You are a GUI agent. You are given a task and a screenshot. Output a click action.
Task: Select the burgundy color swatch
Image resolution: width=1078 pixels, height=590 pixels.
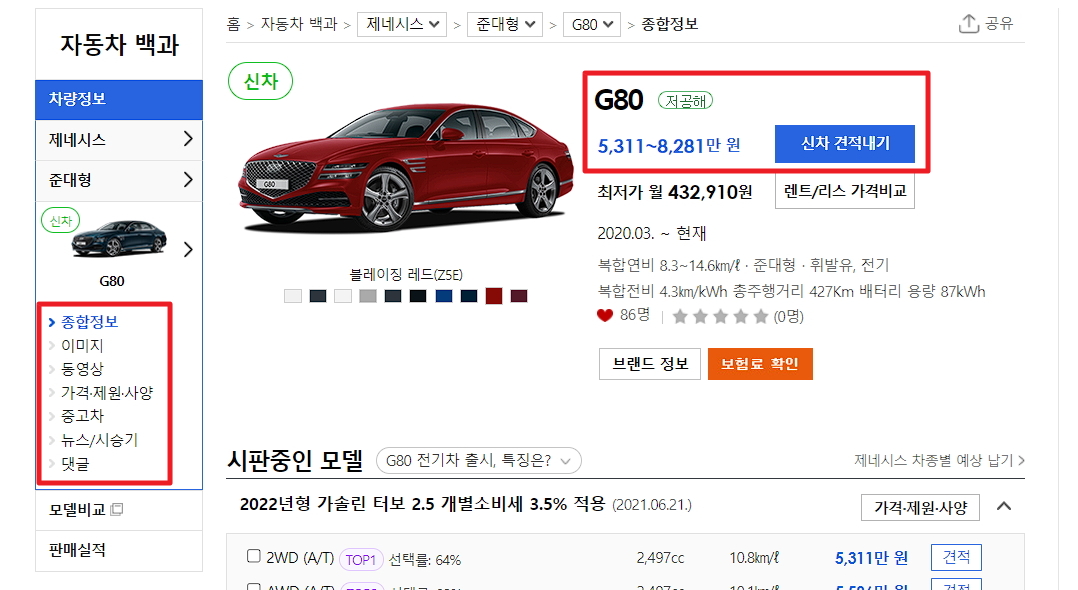click(x=519, y=296)
